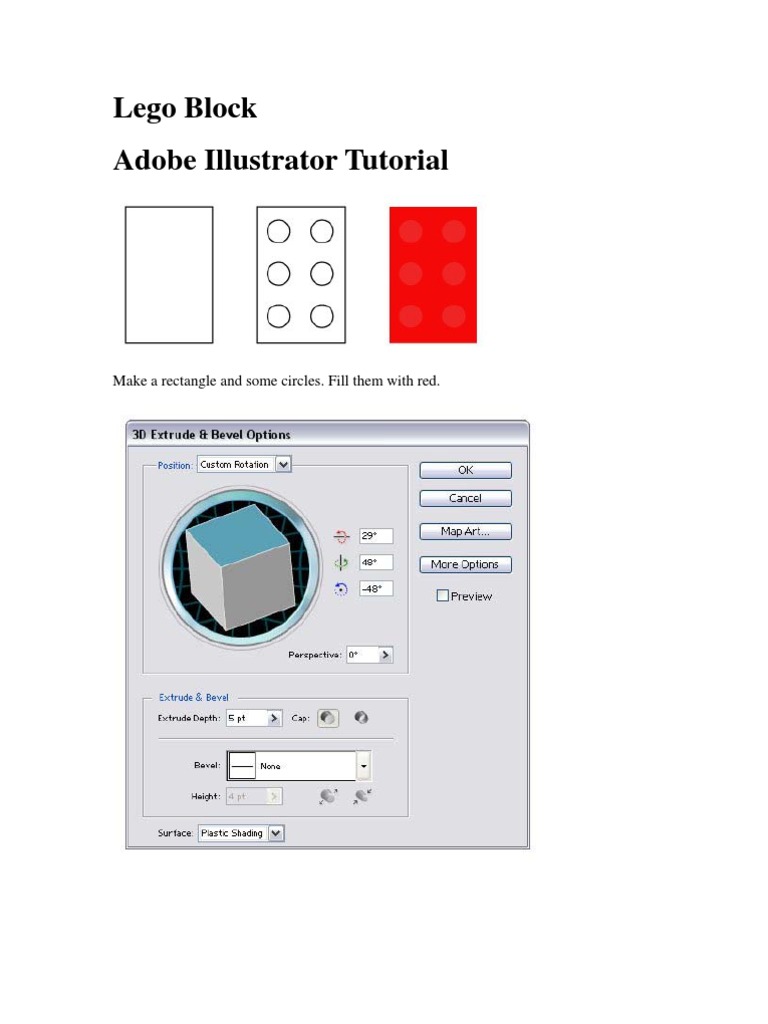Viewport: 768px width, 1024px height.
Task: Click the X-axis rotation field showing 29°
Action: pos(376,536)
